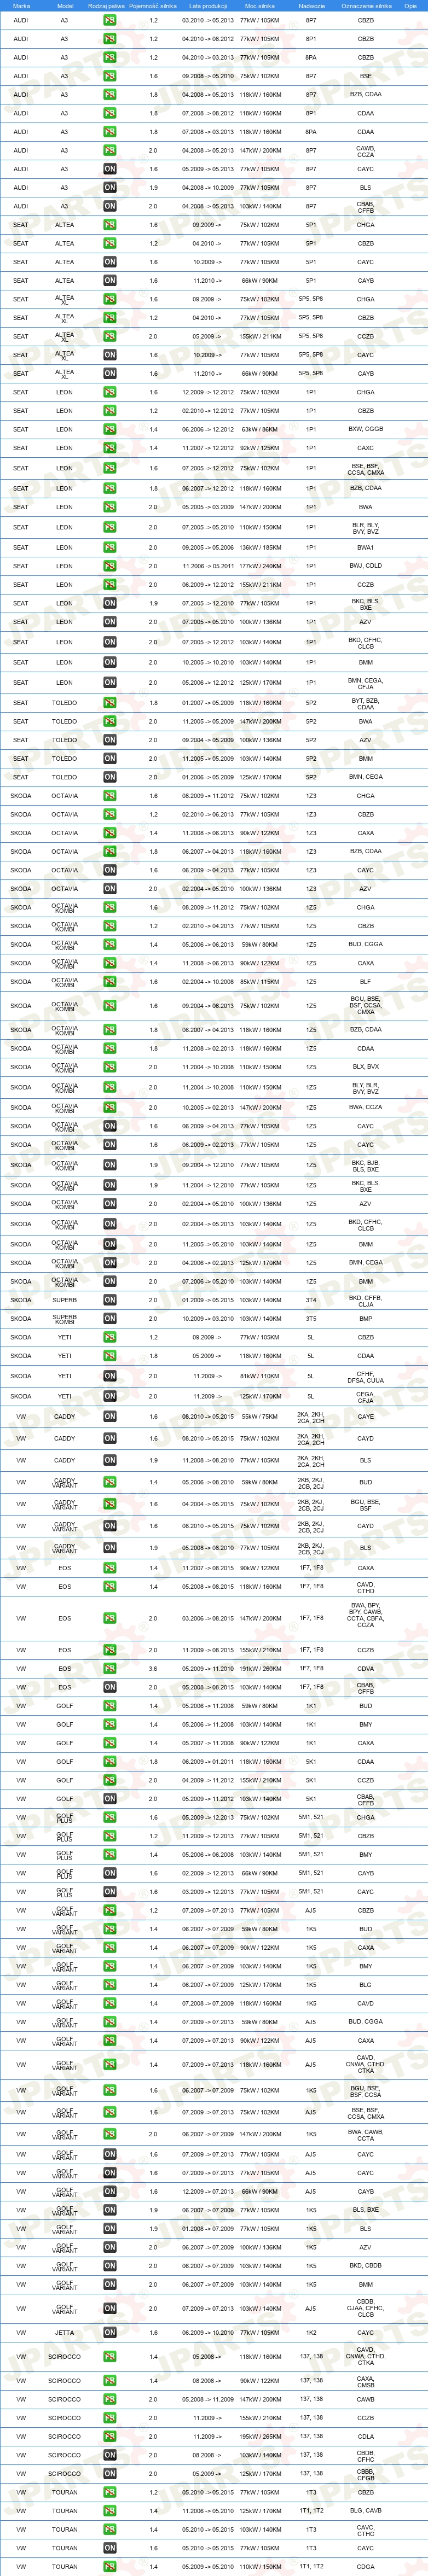The image size is (428, 2576).
Task: Select the 55kW / 75KM power cell
Action: coord(260,1417)
